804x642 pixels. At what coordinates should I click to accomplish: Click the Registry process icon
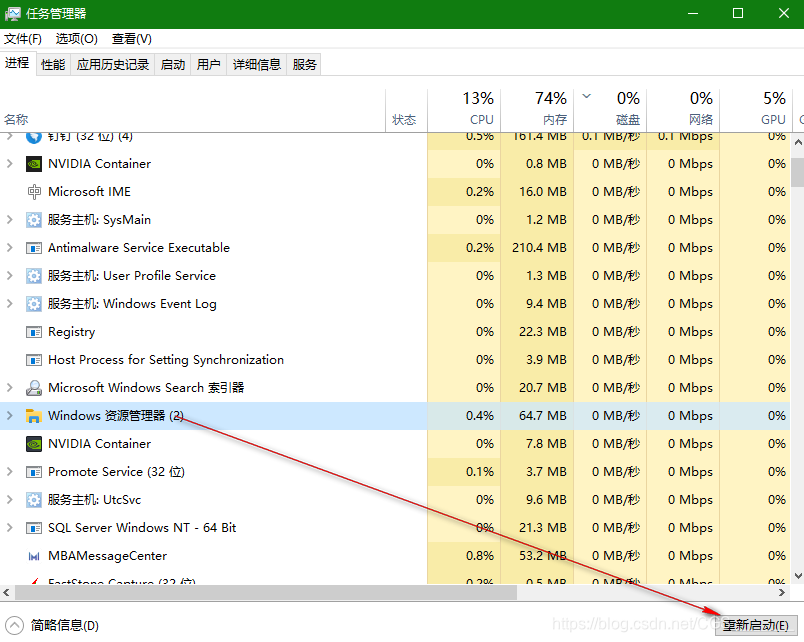[x=34, y=332]
